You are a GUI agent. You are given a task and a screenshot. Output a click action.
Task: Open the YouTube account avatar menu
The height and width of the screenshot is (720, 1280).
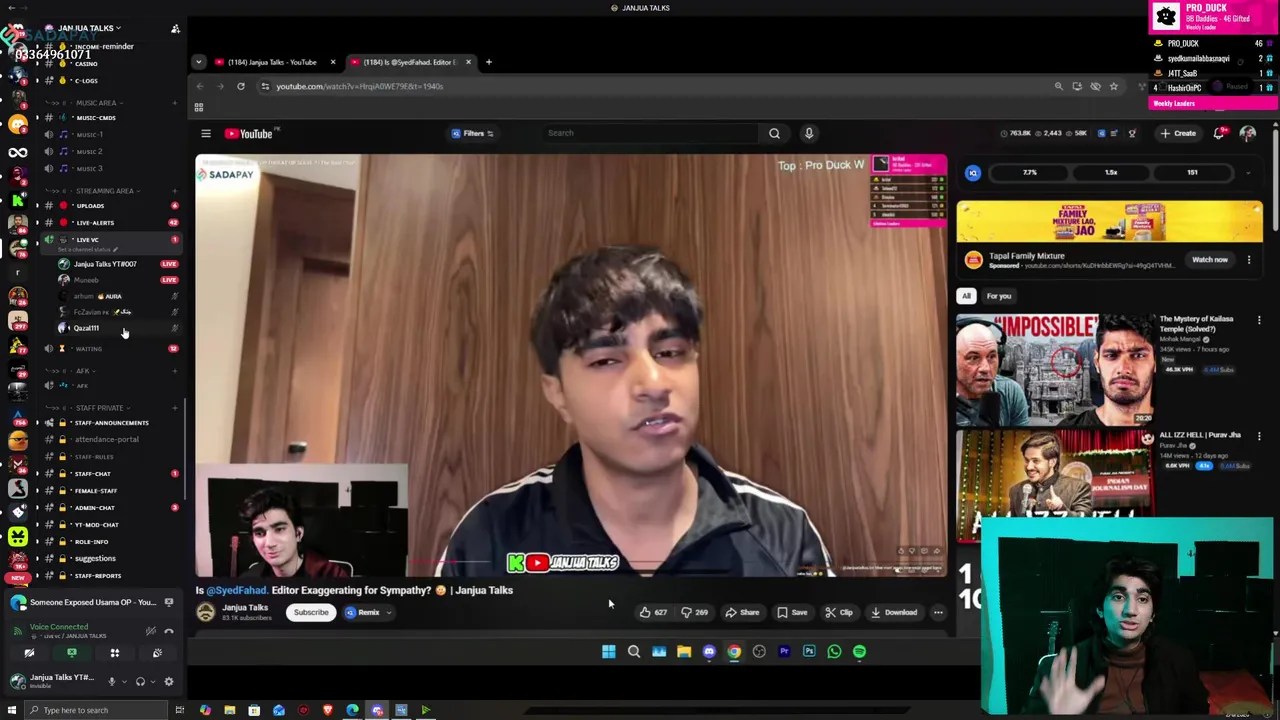tap(1248, 133)
